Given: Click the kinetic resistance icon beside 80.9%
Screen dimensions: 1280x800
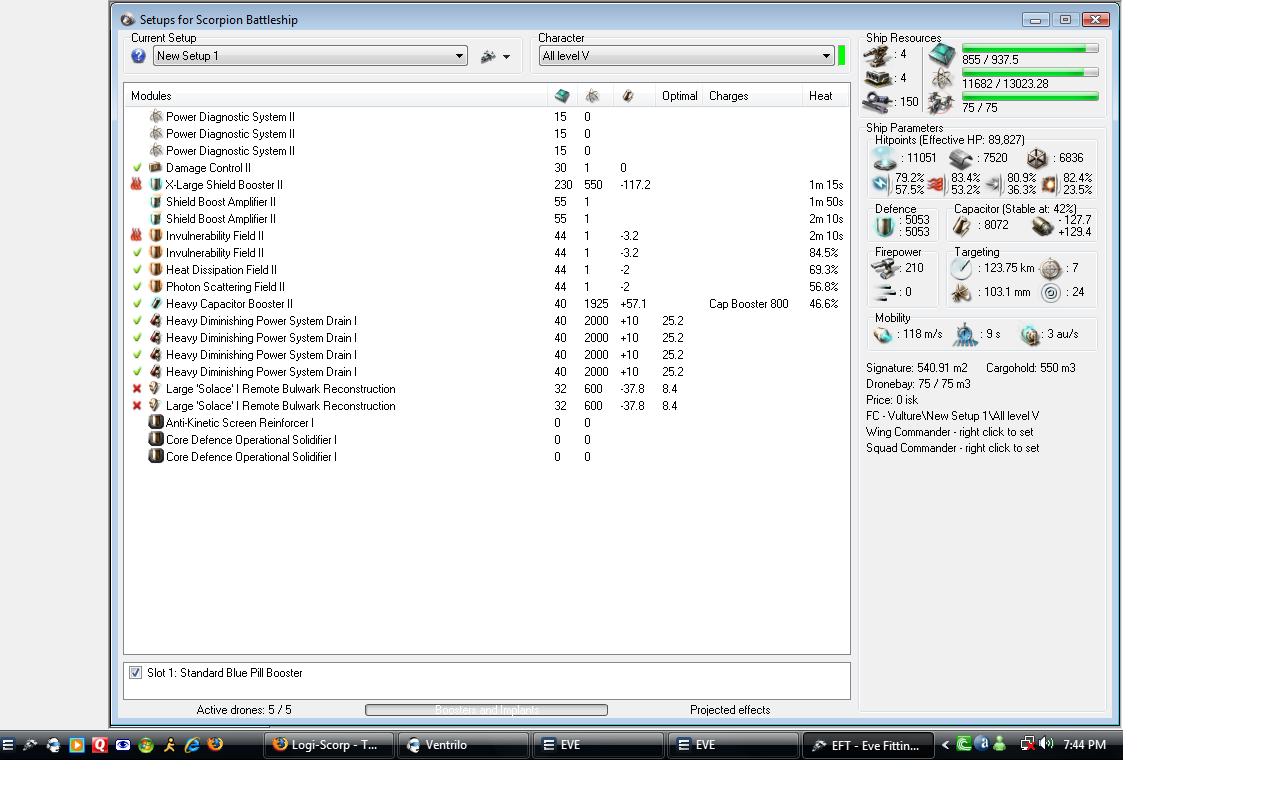Looking at the screenshot, I should (994, 184).
